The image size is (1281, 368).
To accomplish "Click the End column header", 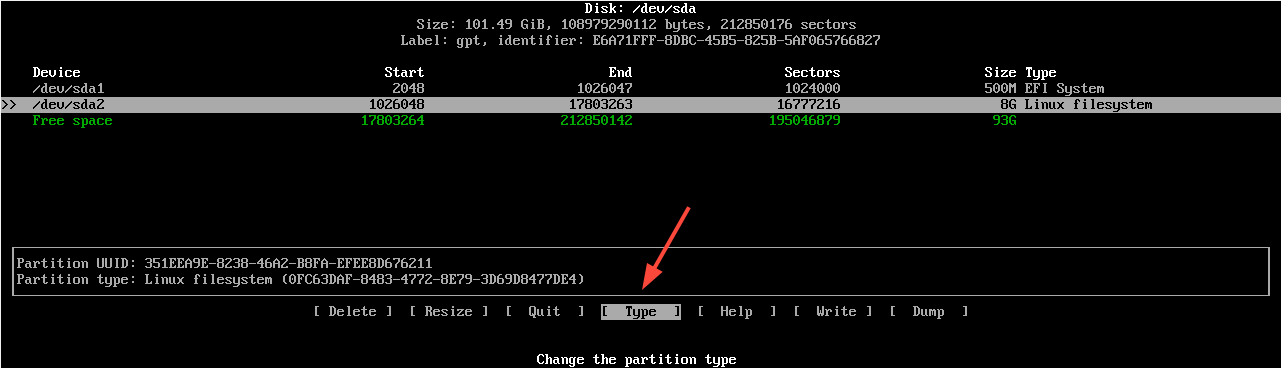I will click(620, 73).
